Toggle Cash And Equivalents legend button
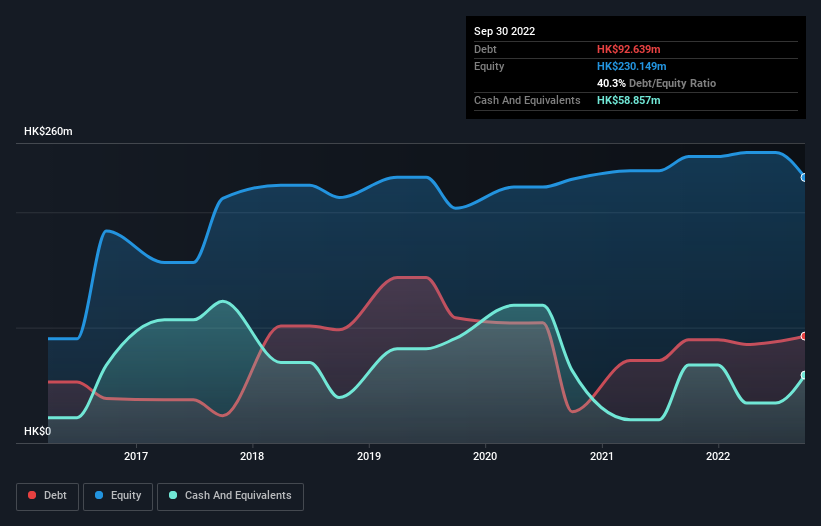This screenshot has width=821, height=526. 230,496
